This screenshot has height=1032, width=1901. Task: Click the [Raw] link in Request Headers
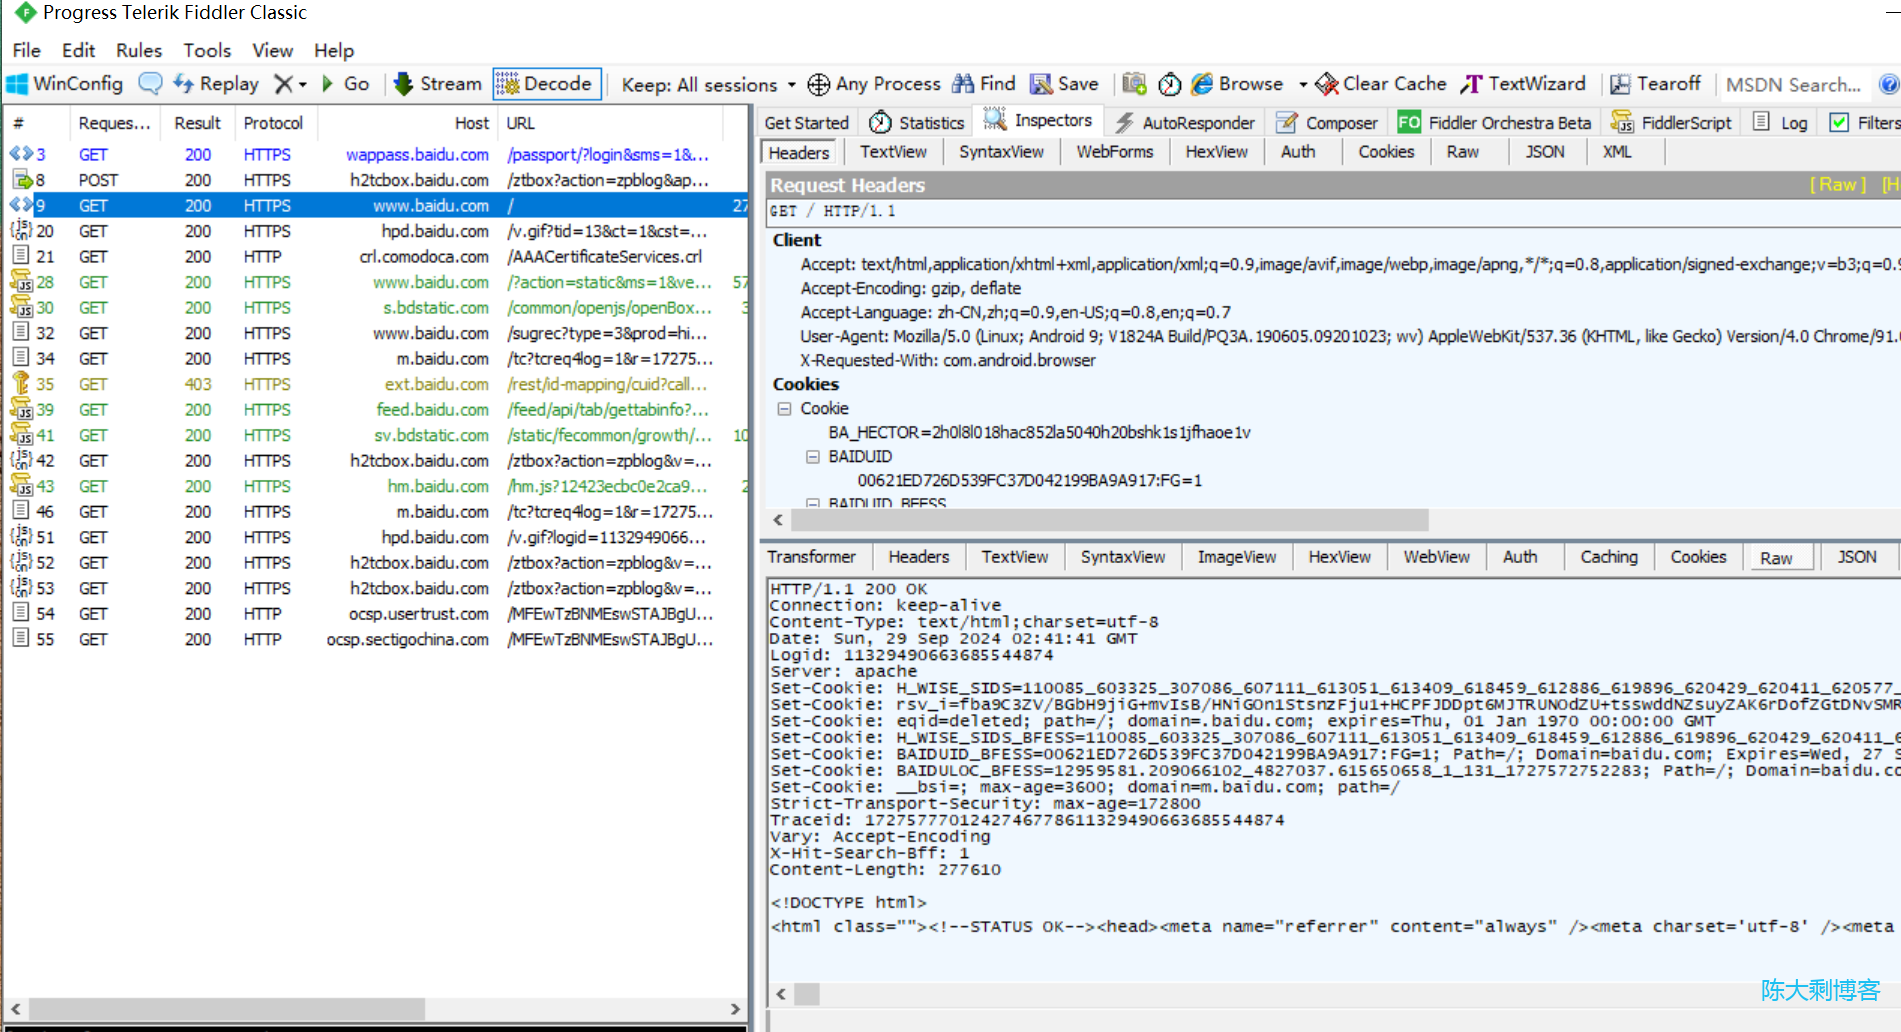point(1838,185)
